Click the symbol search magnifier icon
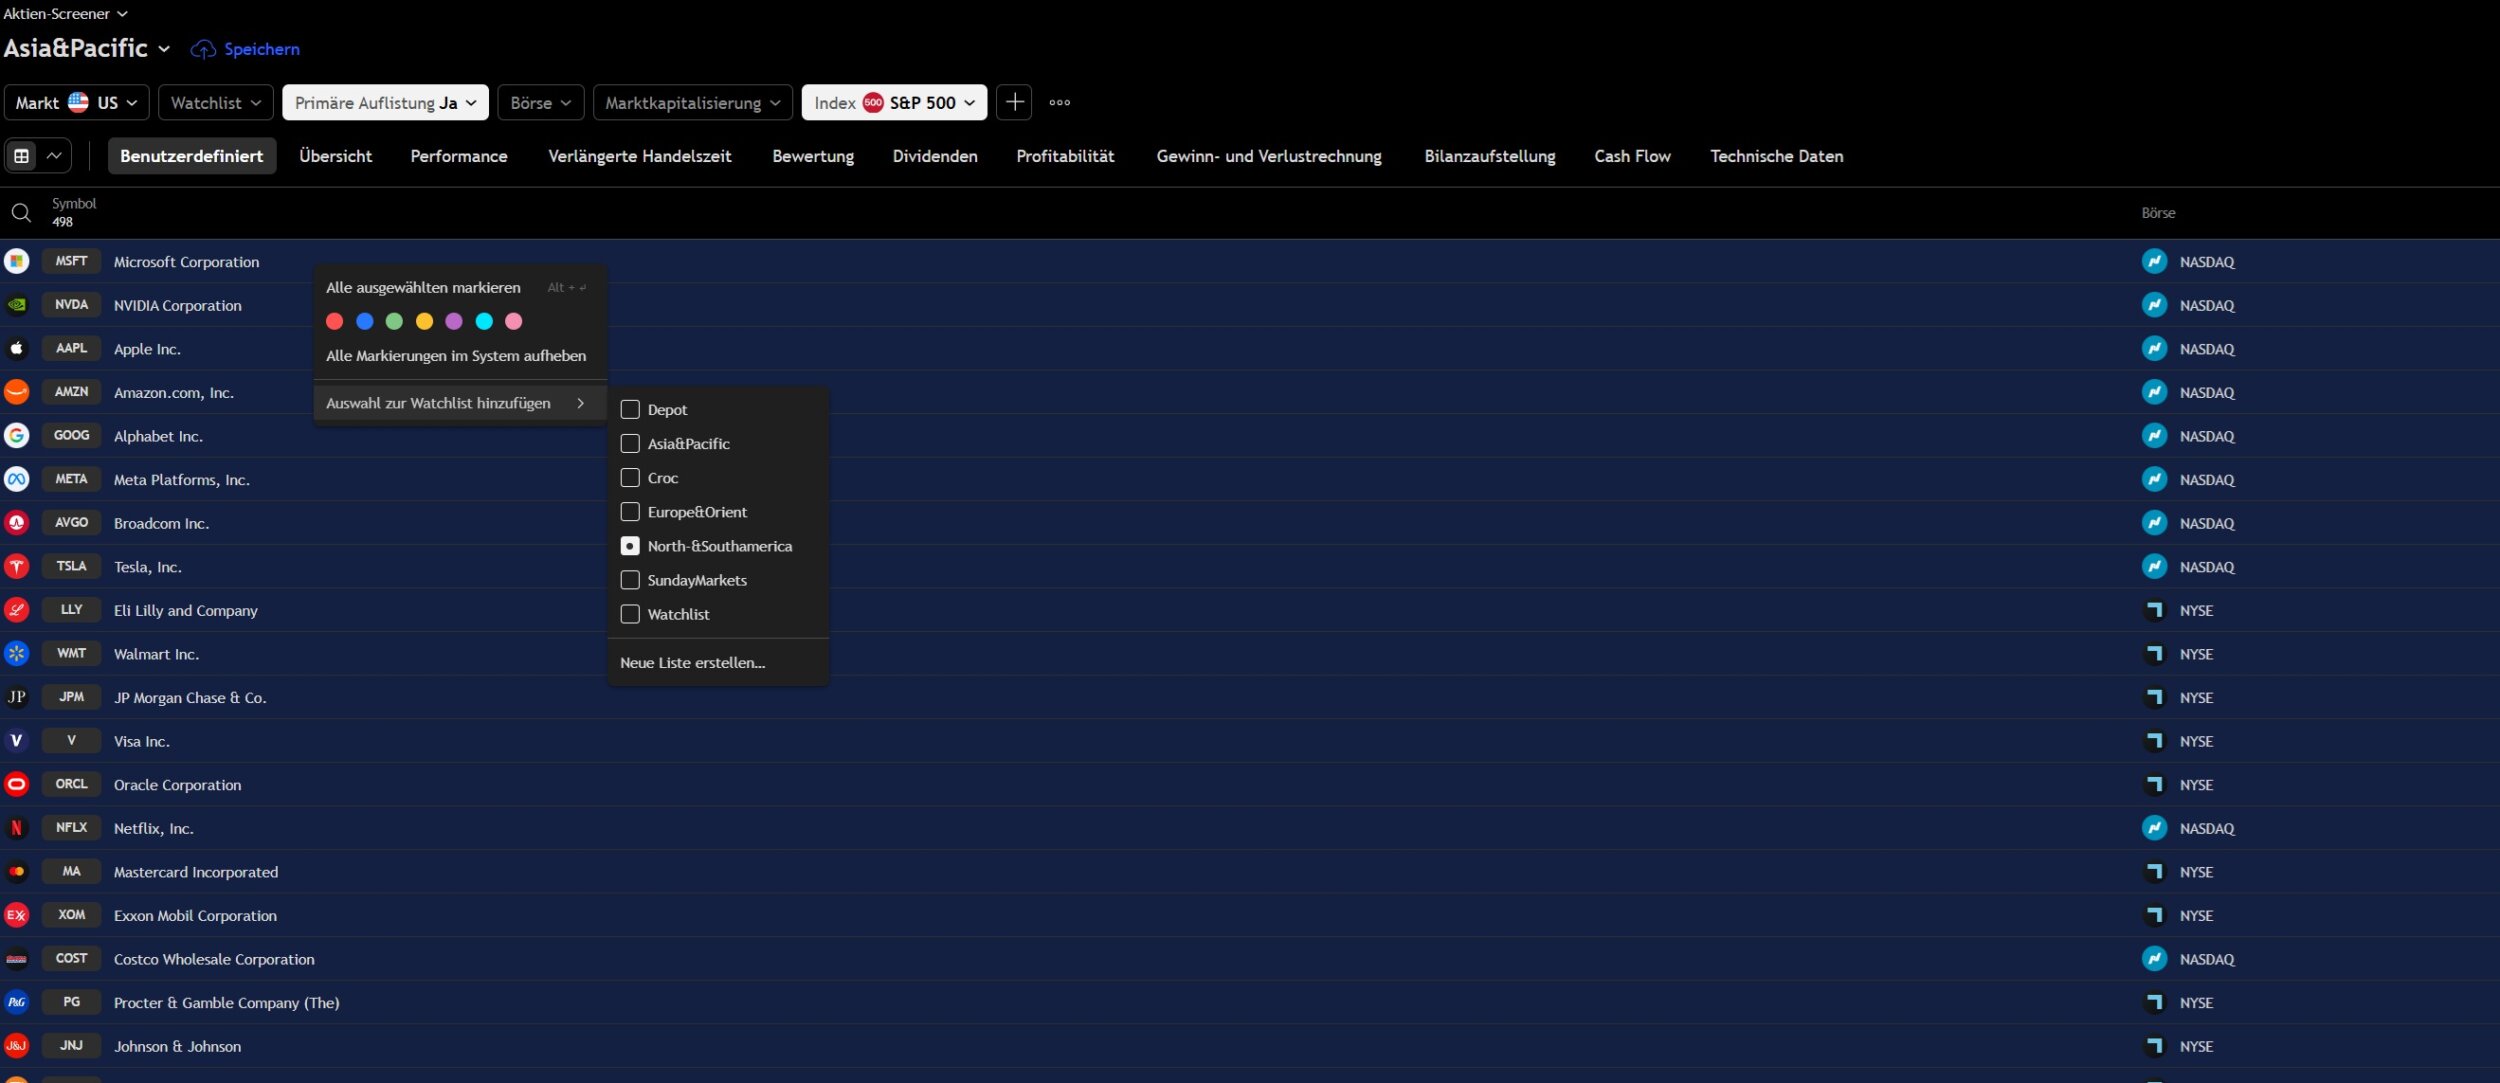2500x1083 pixels. (x=20, y=212)
